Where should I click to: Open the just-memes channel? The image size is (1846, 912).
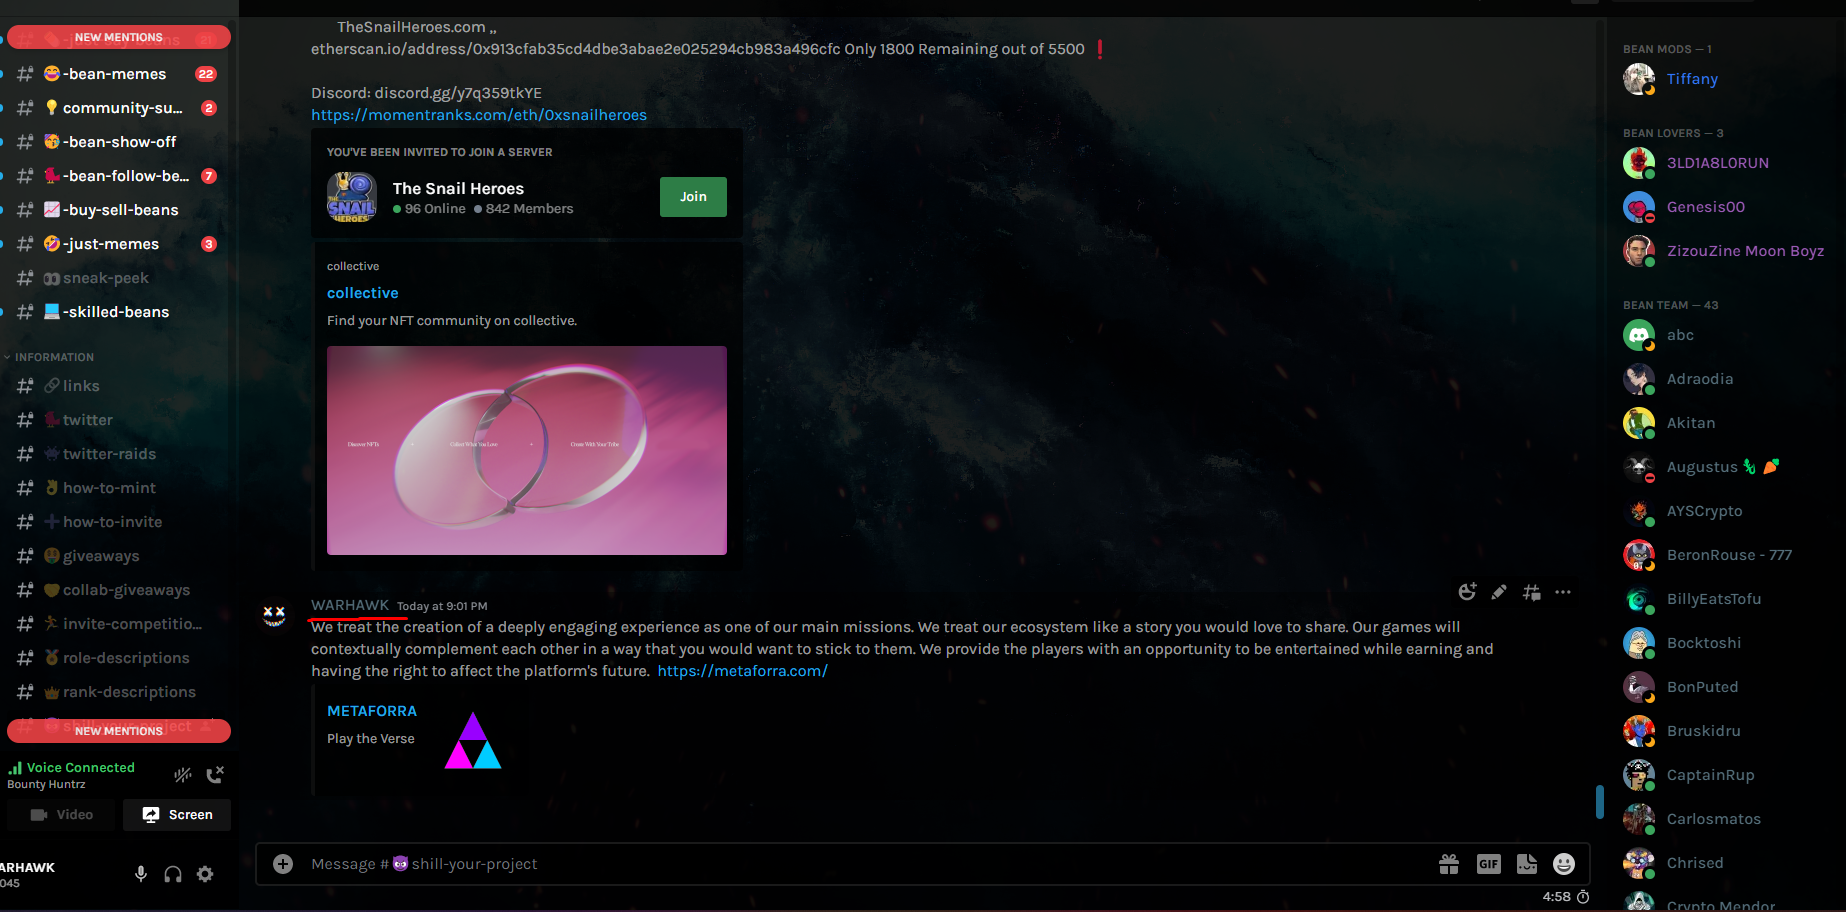pos(119,244)
